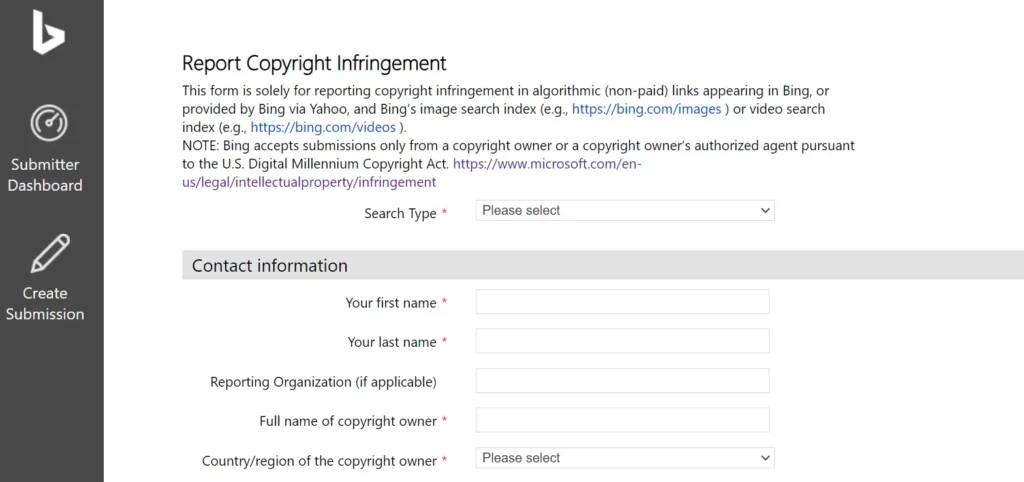Viewport: 1024px width, 482px height.
Task: Click the Your last name label
Action: [392, 342]
